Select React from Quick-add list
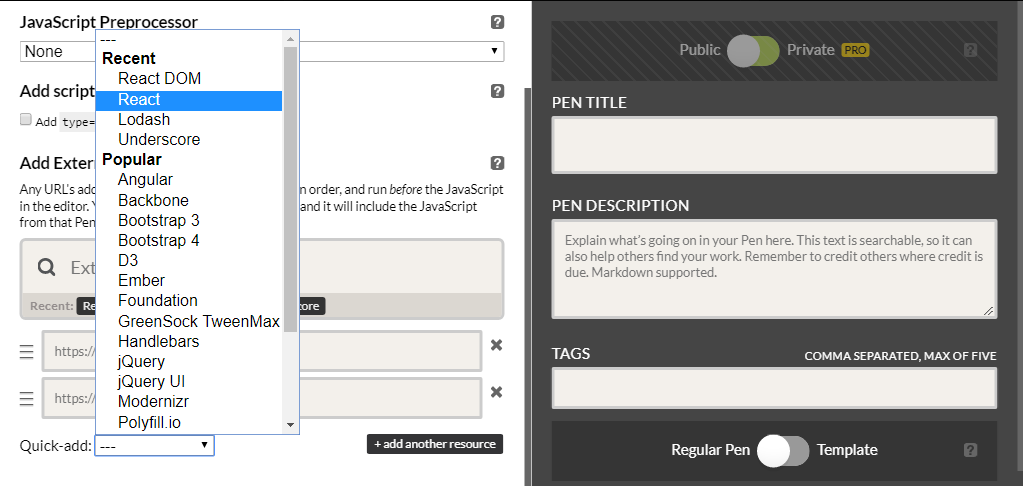 pos(139,99)
